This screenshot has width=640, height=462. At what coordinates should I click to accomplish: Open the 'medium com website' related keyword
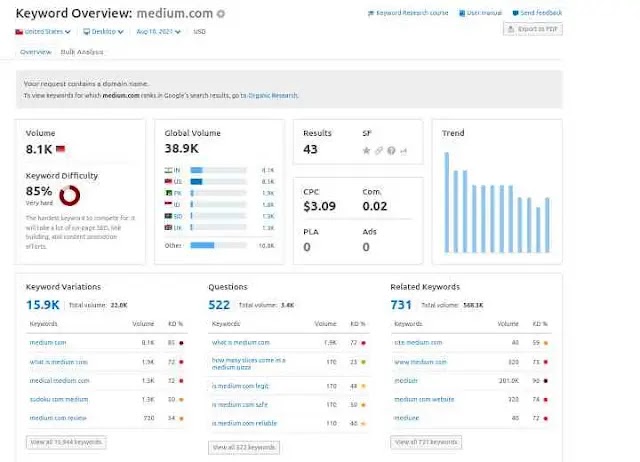pyautogui.click(x=424, y=399)
